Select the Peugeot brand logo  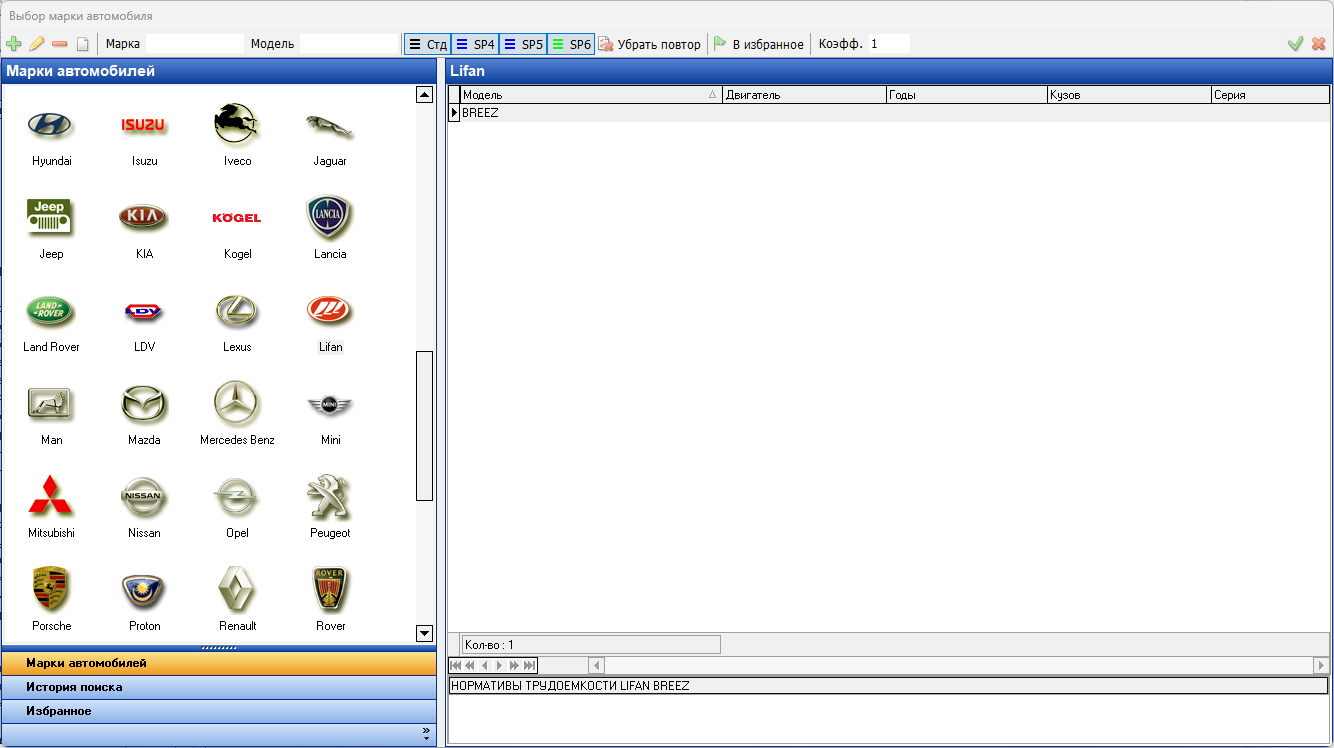[330, 497]
